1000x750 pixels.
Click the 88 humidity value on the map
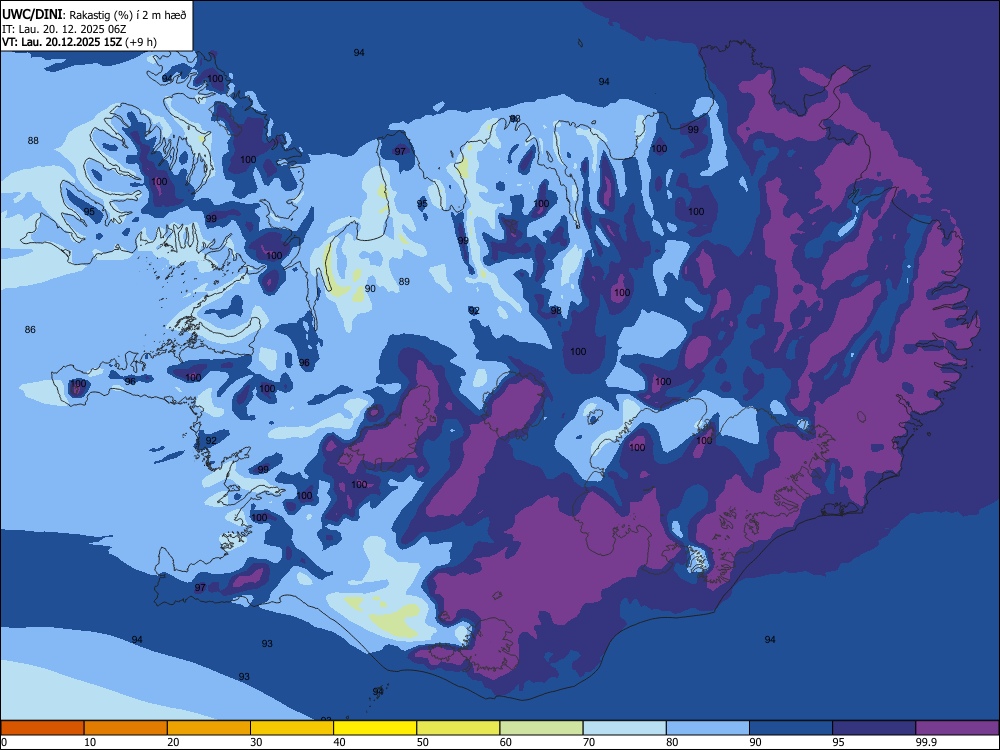click(x=33, y=140)
